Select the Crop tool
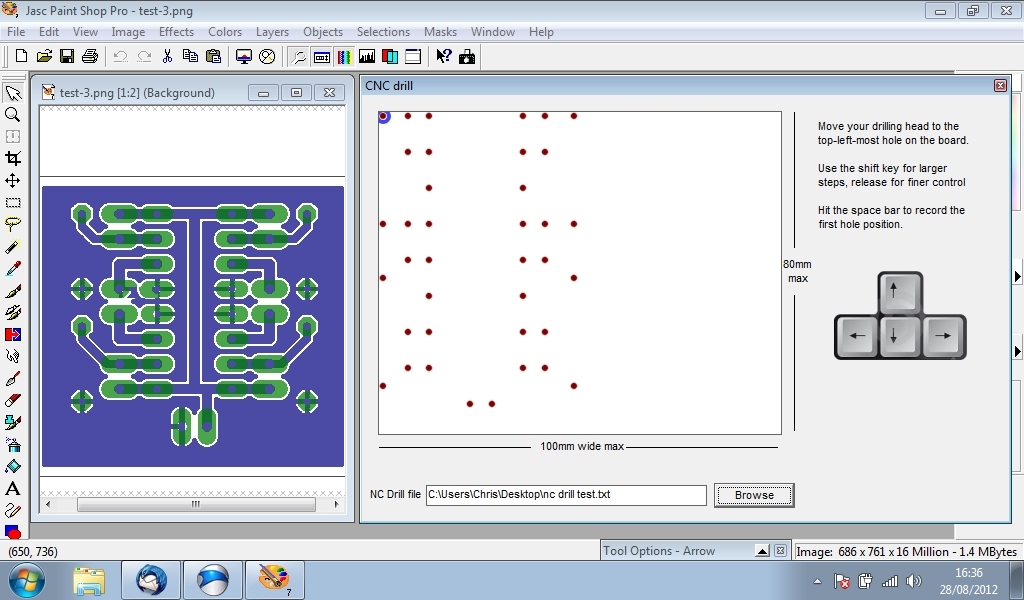Image resolution: width=1024 pixels, height=600 pixels. [13, 158]
